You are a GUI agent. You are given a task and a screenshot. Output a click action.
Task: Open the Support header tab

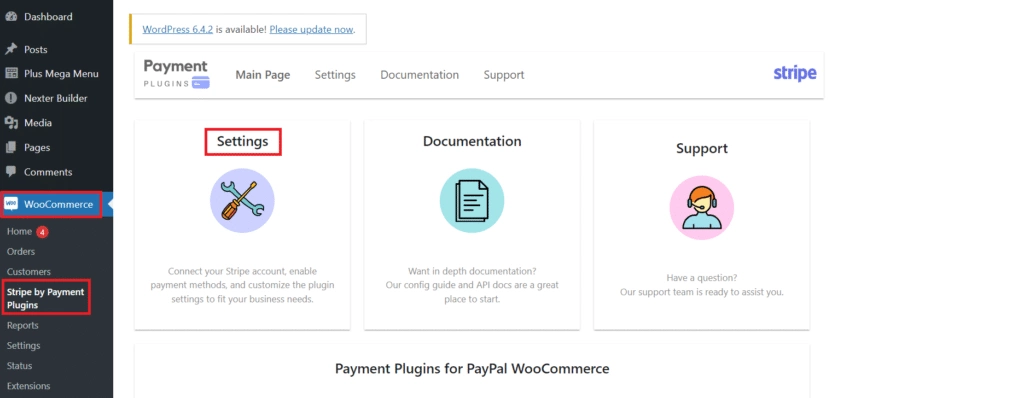click(x=504, y=75)
